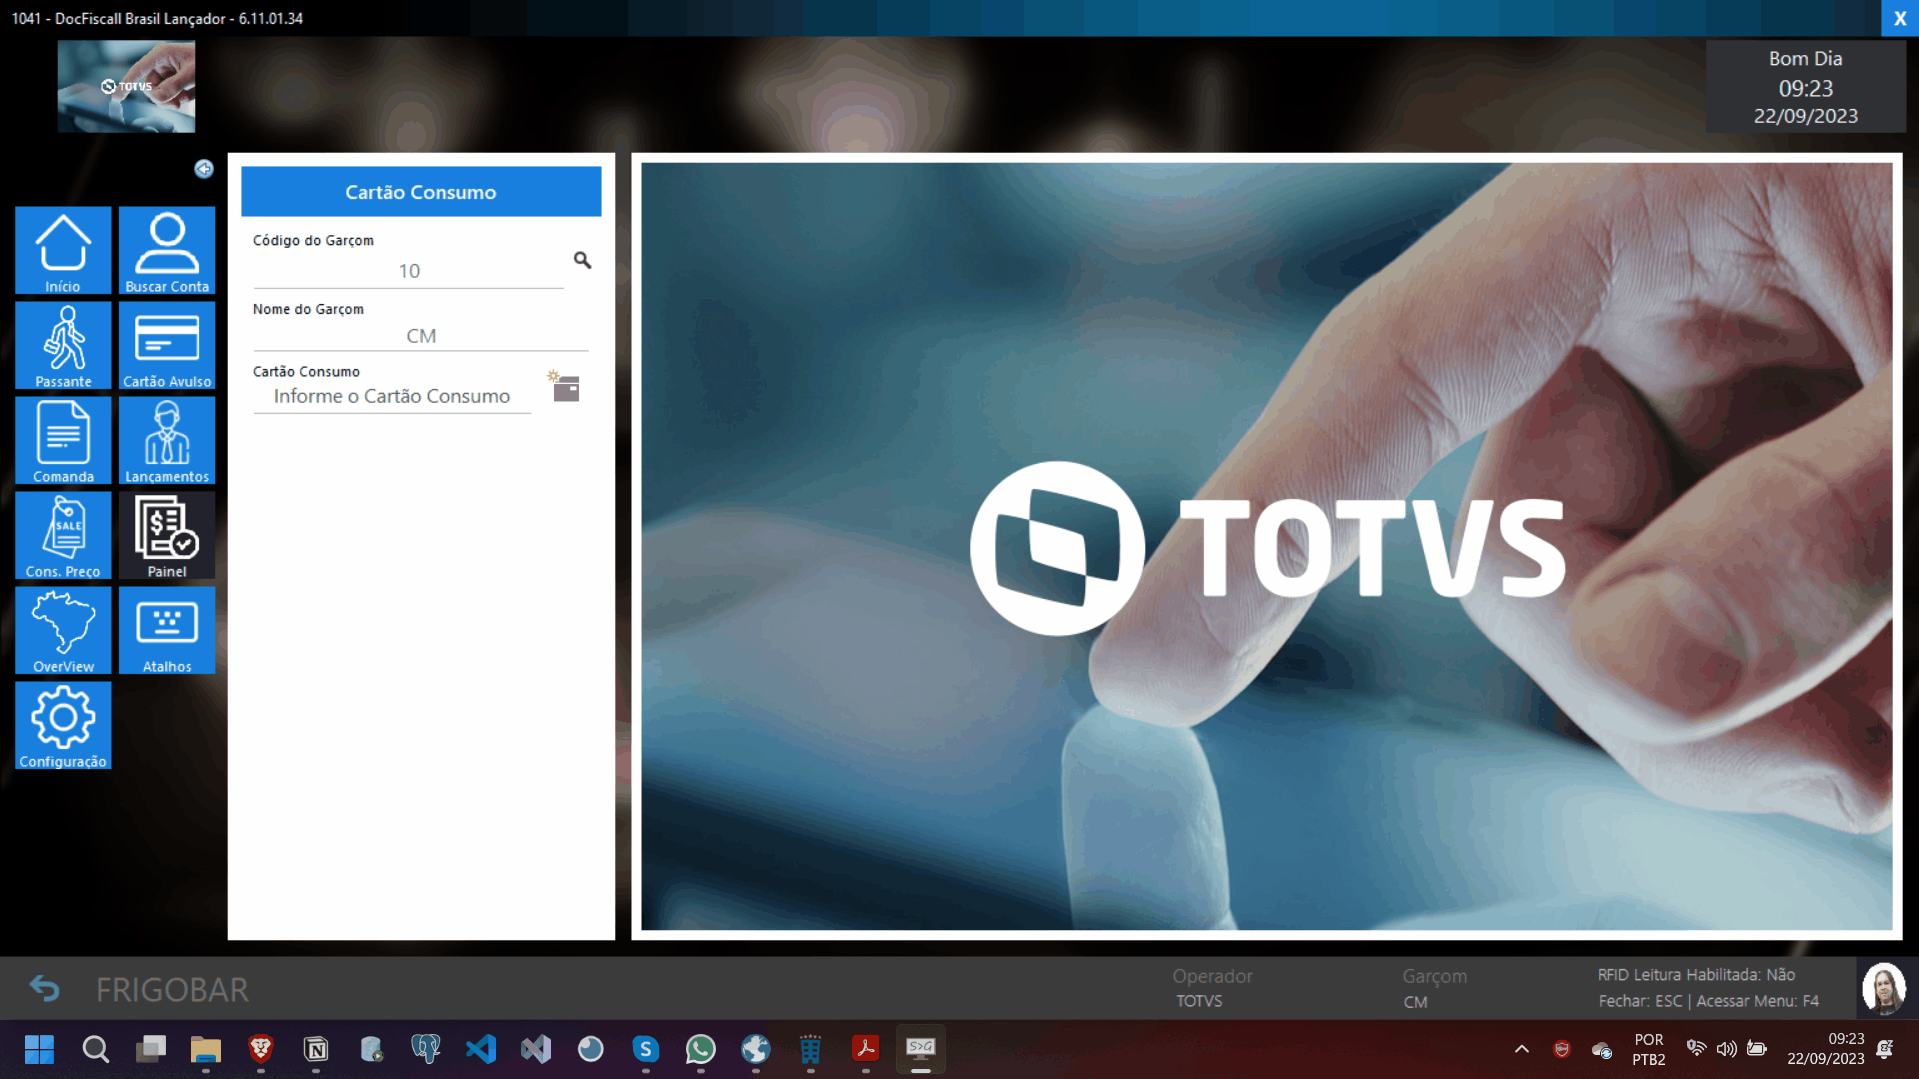Click the POR PTB2 language indicator
This screenshot has width=1919, height=1079.
(x=1649, y=1049)
